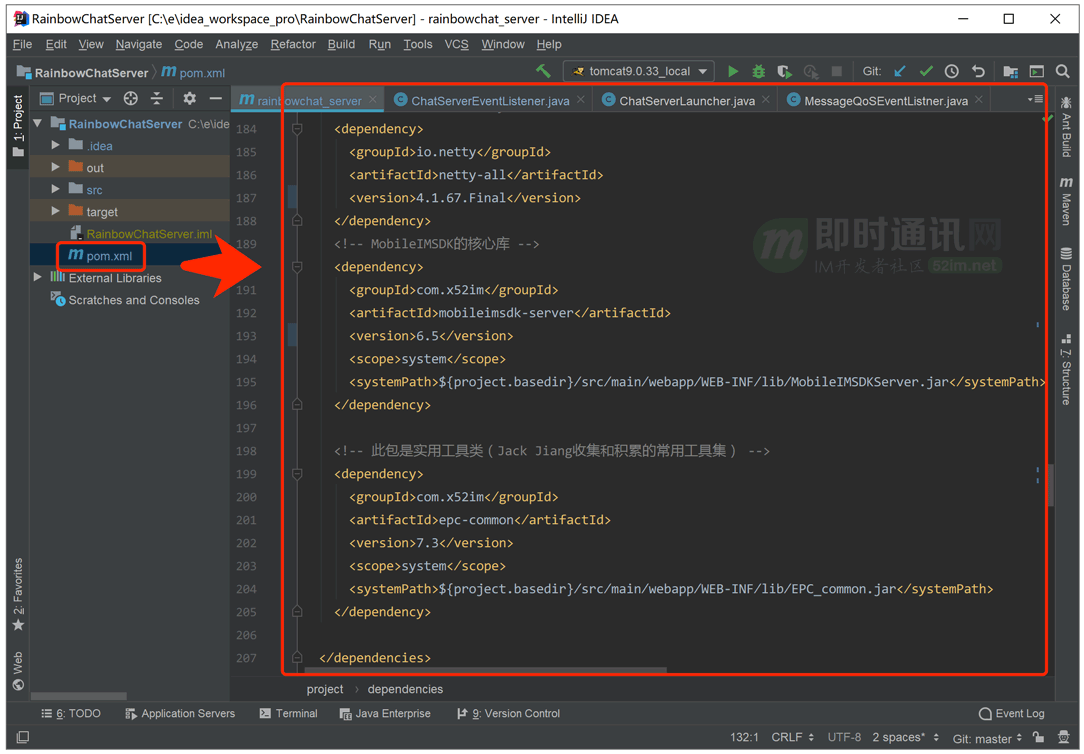Switch to the ChatServerLauncher.java tab

point(686,101)
